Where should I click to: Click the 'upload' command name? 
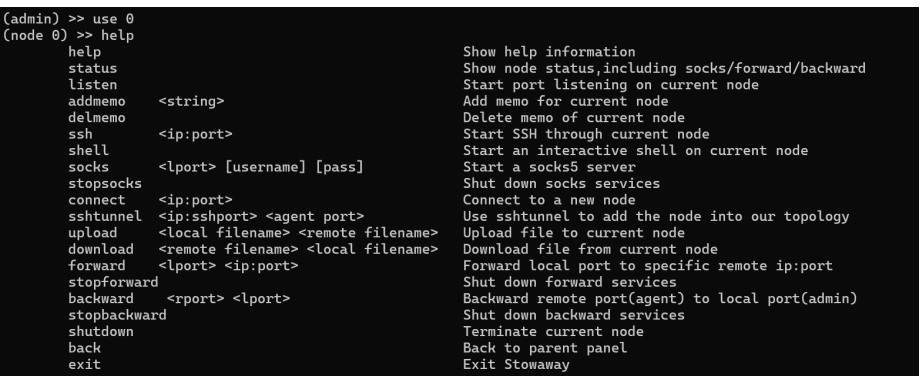coord(92,233)
